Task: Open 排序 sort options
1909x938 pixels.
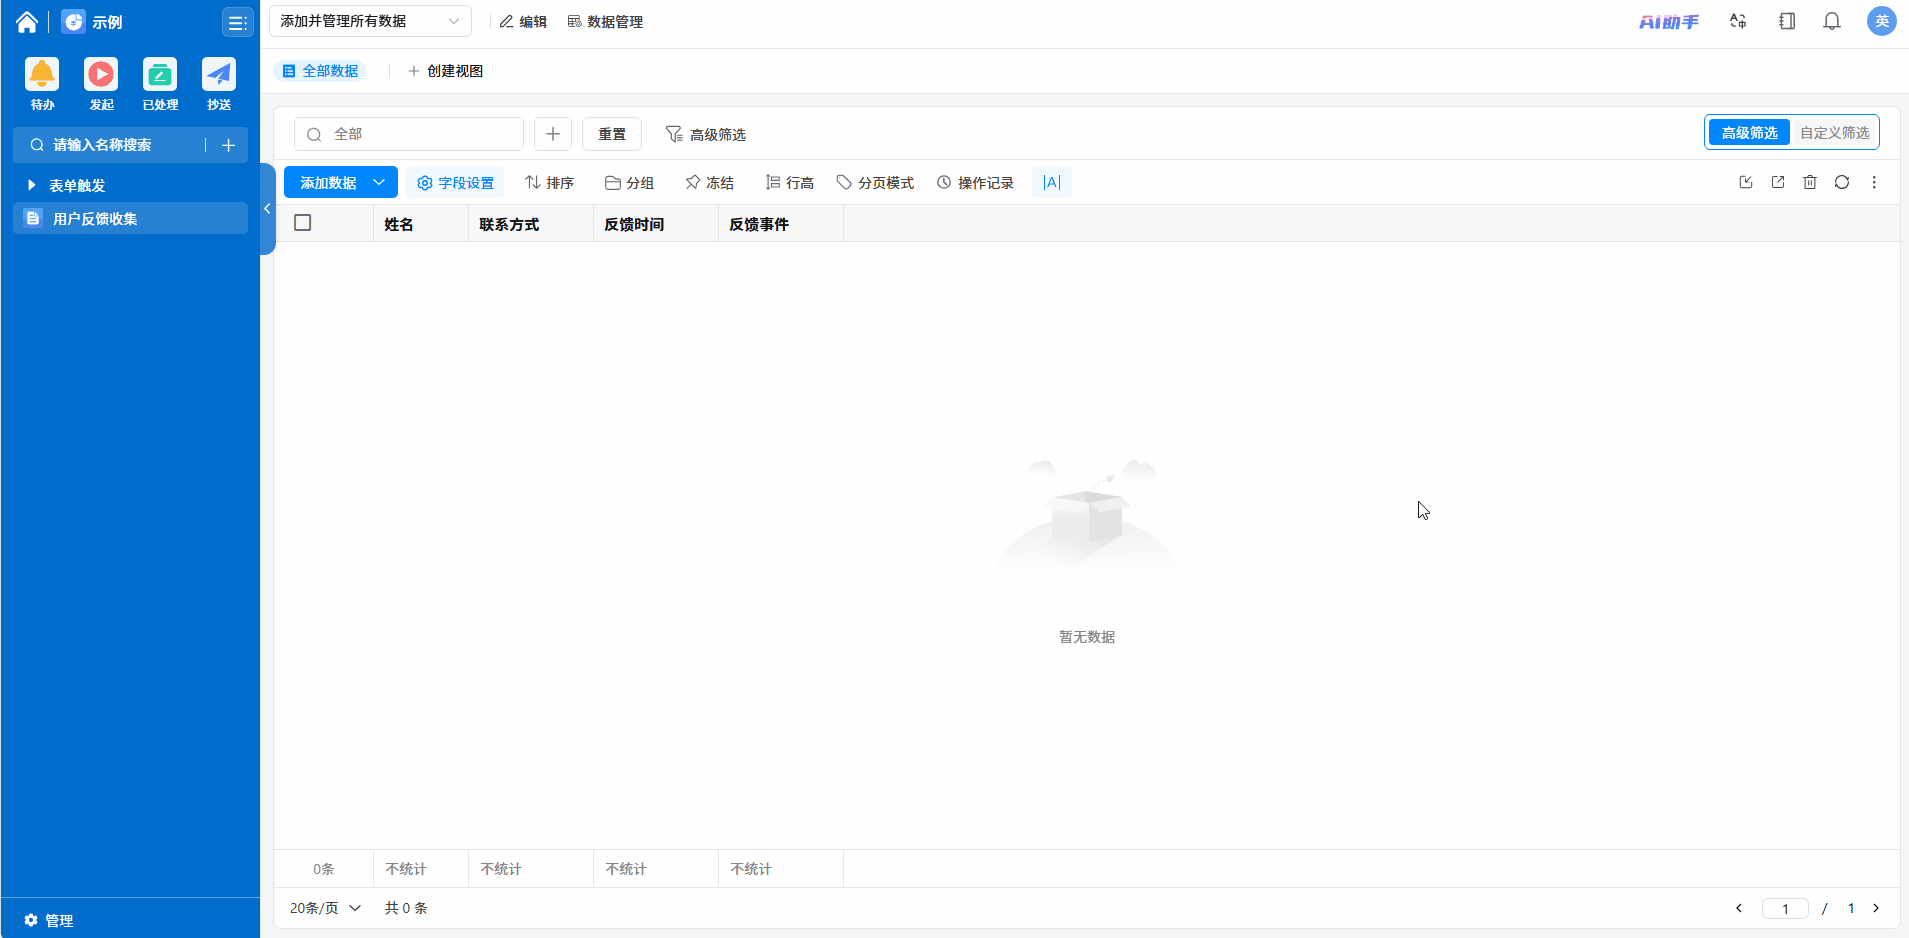Action: [x=550, y=183]
